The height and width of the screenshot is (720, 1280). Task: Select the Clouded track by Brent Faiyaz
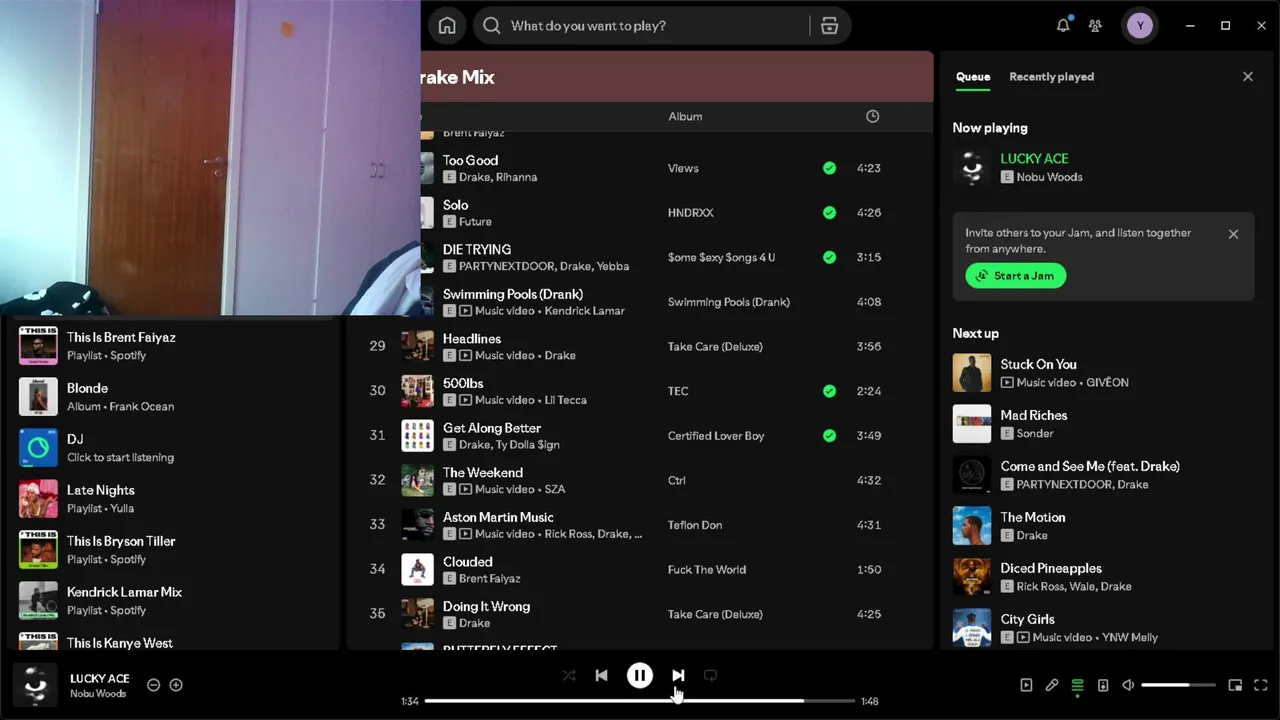click(640, 570)
